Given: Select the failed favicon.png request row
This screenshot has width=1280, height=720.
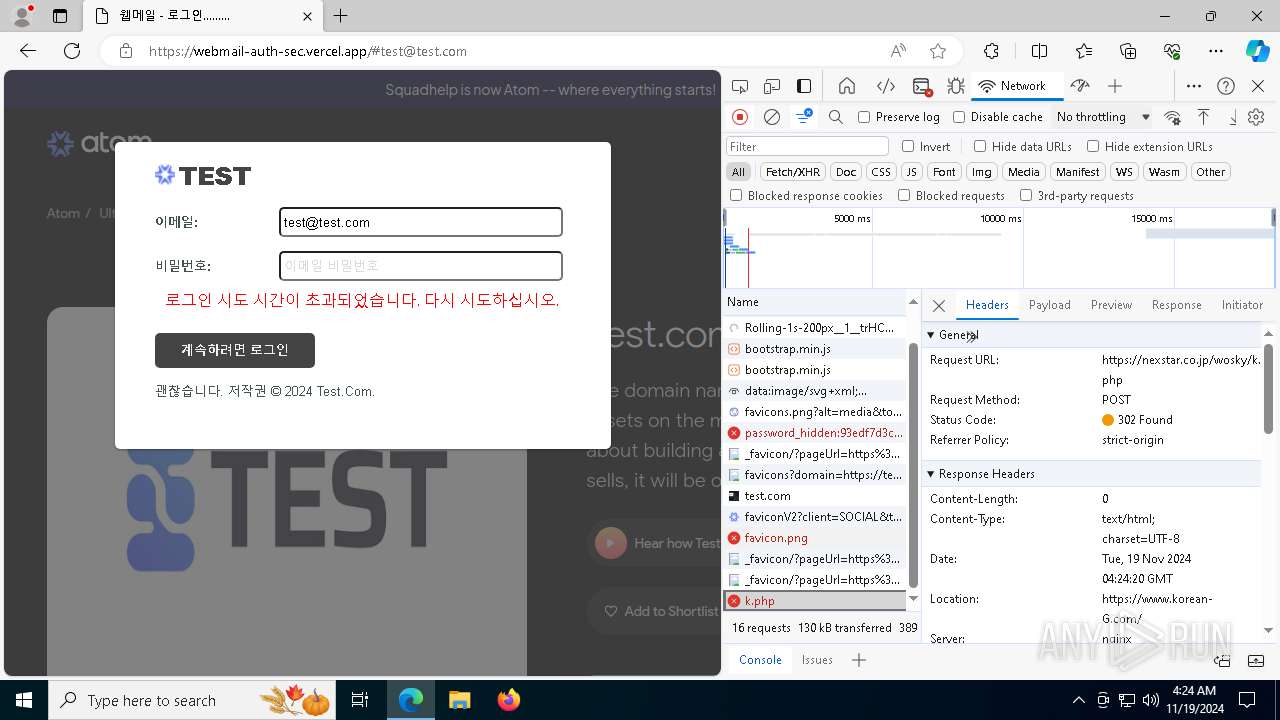Looking at the screenshot, I should point(815,538).
